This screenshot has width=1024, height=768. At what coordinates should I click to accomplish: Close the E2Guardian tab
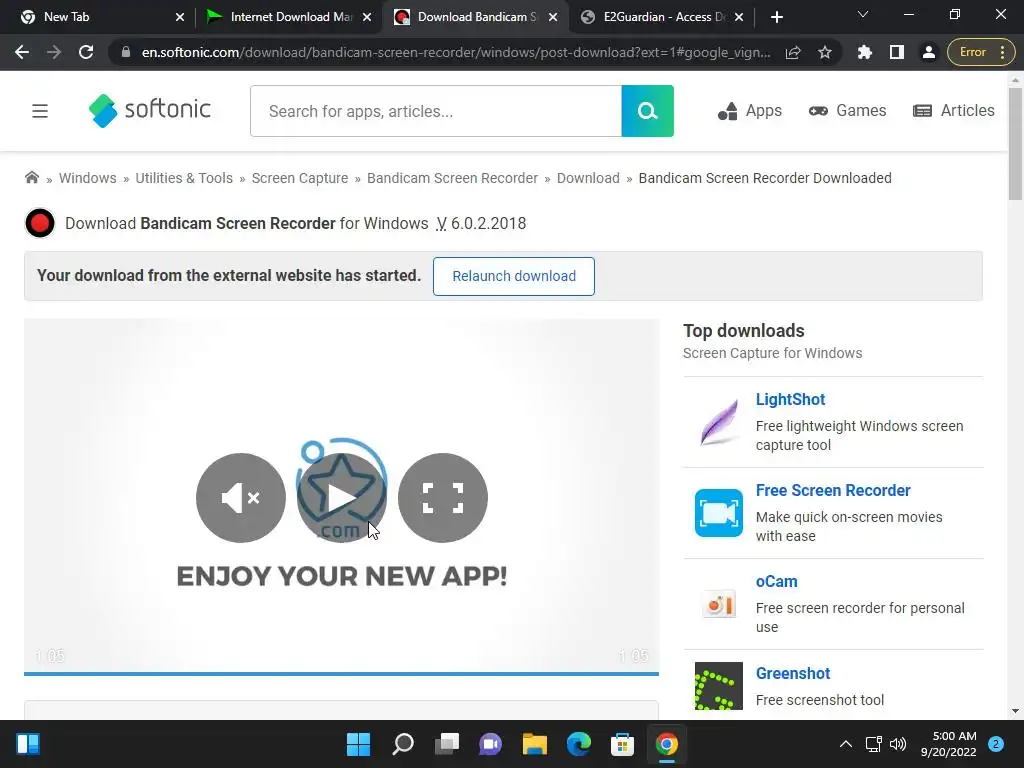739,17
